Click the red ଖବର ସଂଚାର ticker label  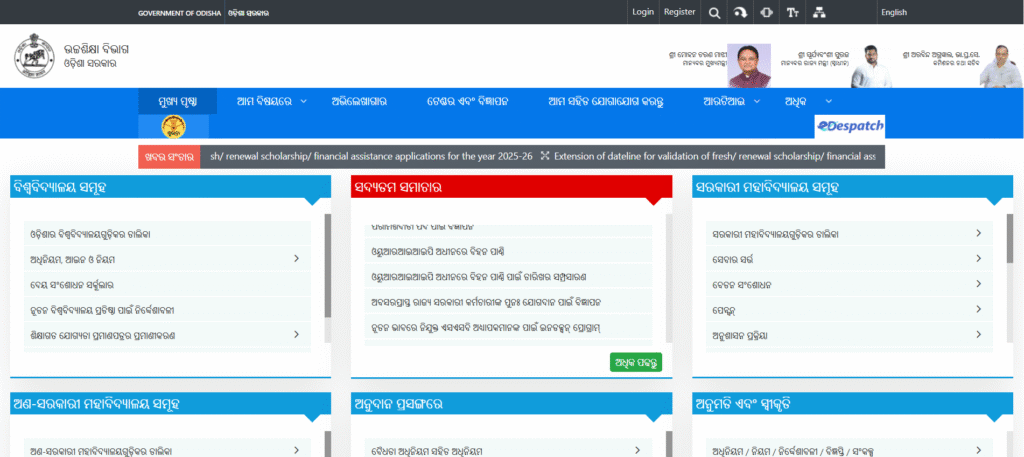tap(169, 157)
